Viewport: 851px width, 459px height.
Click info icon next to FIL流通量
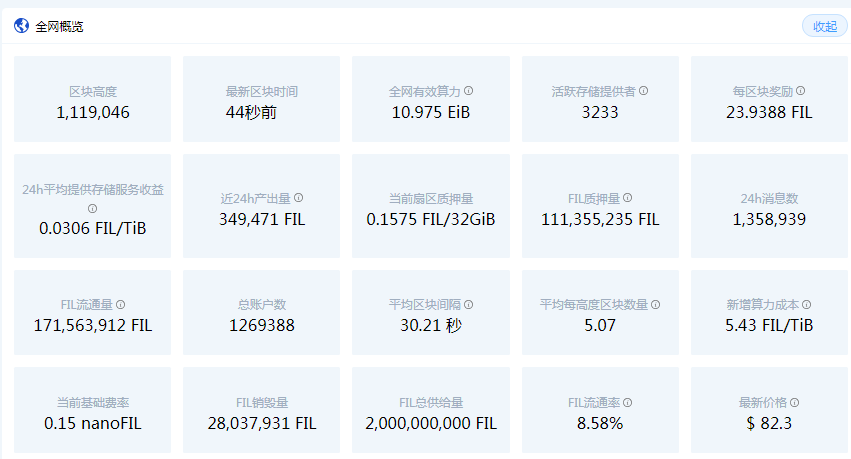point(121,304)
